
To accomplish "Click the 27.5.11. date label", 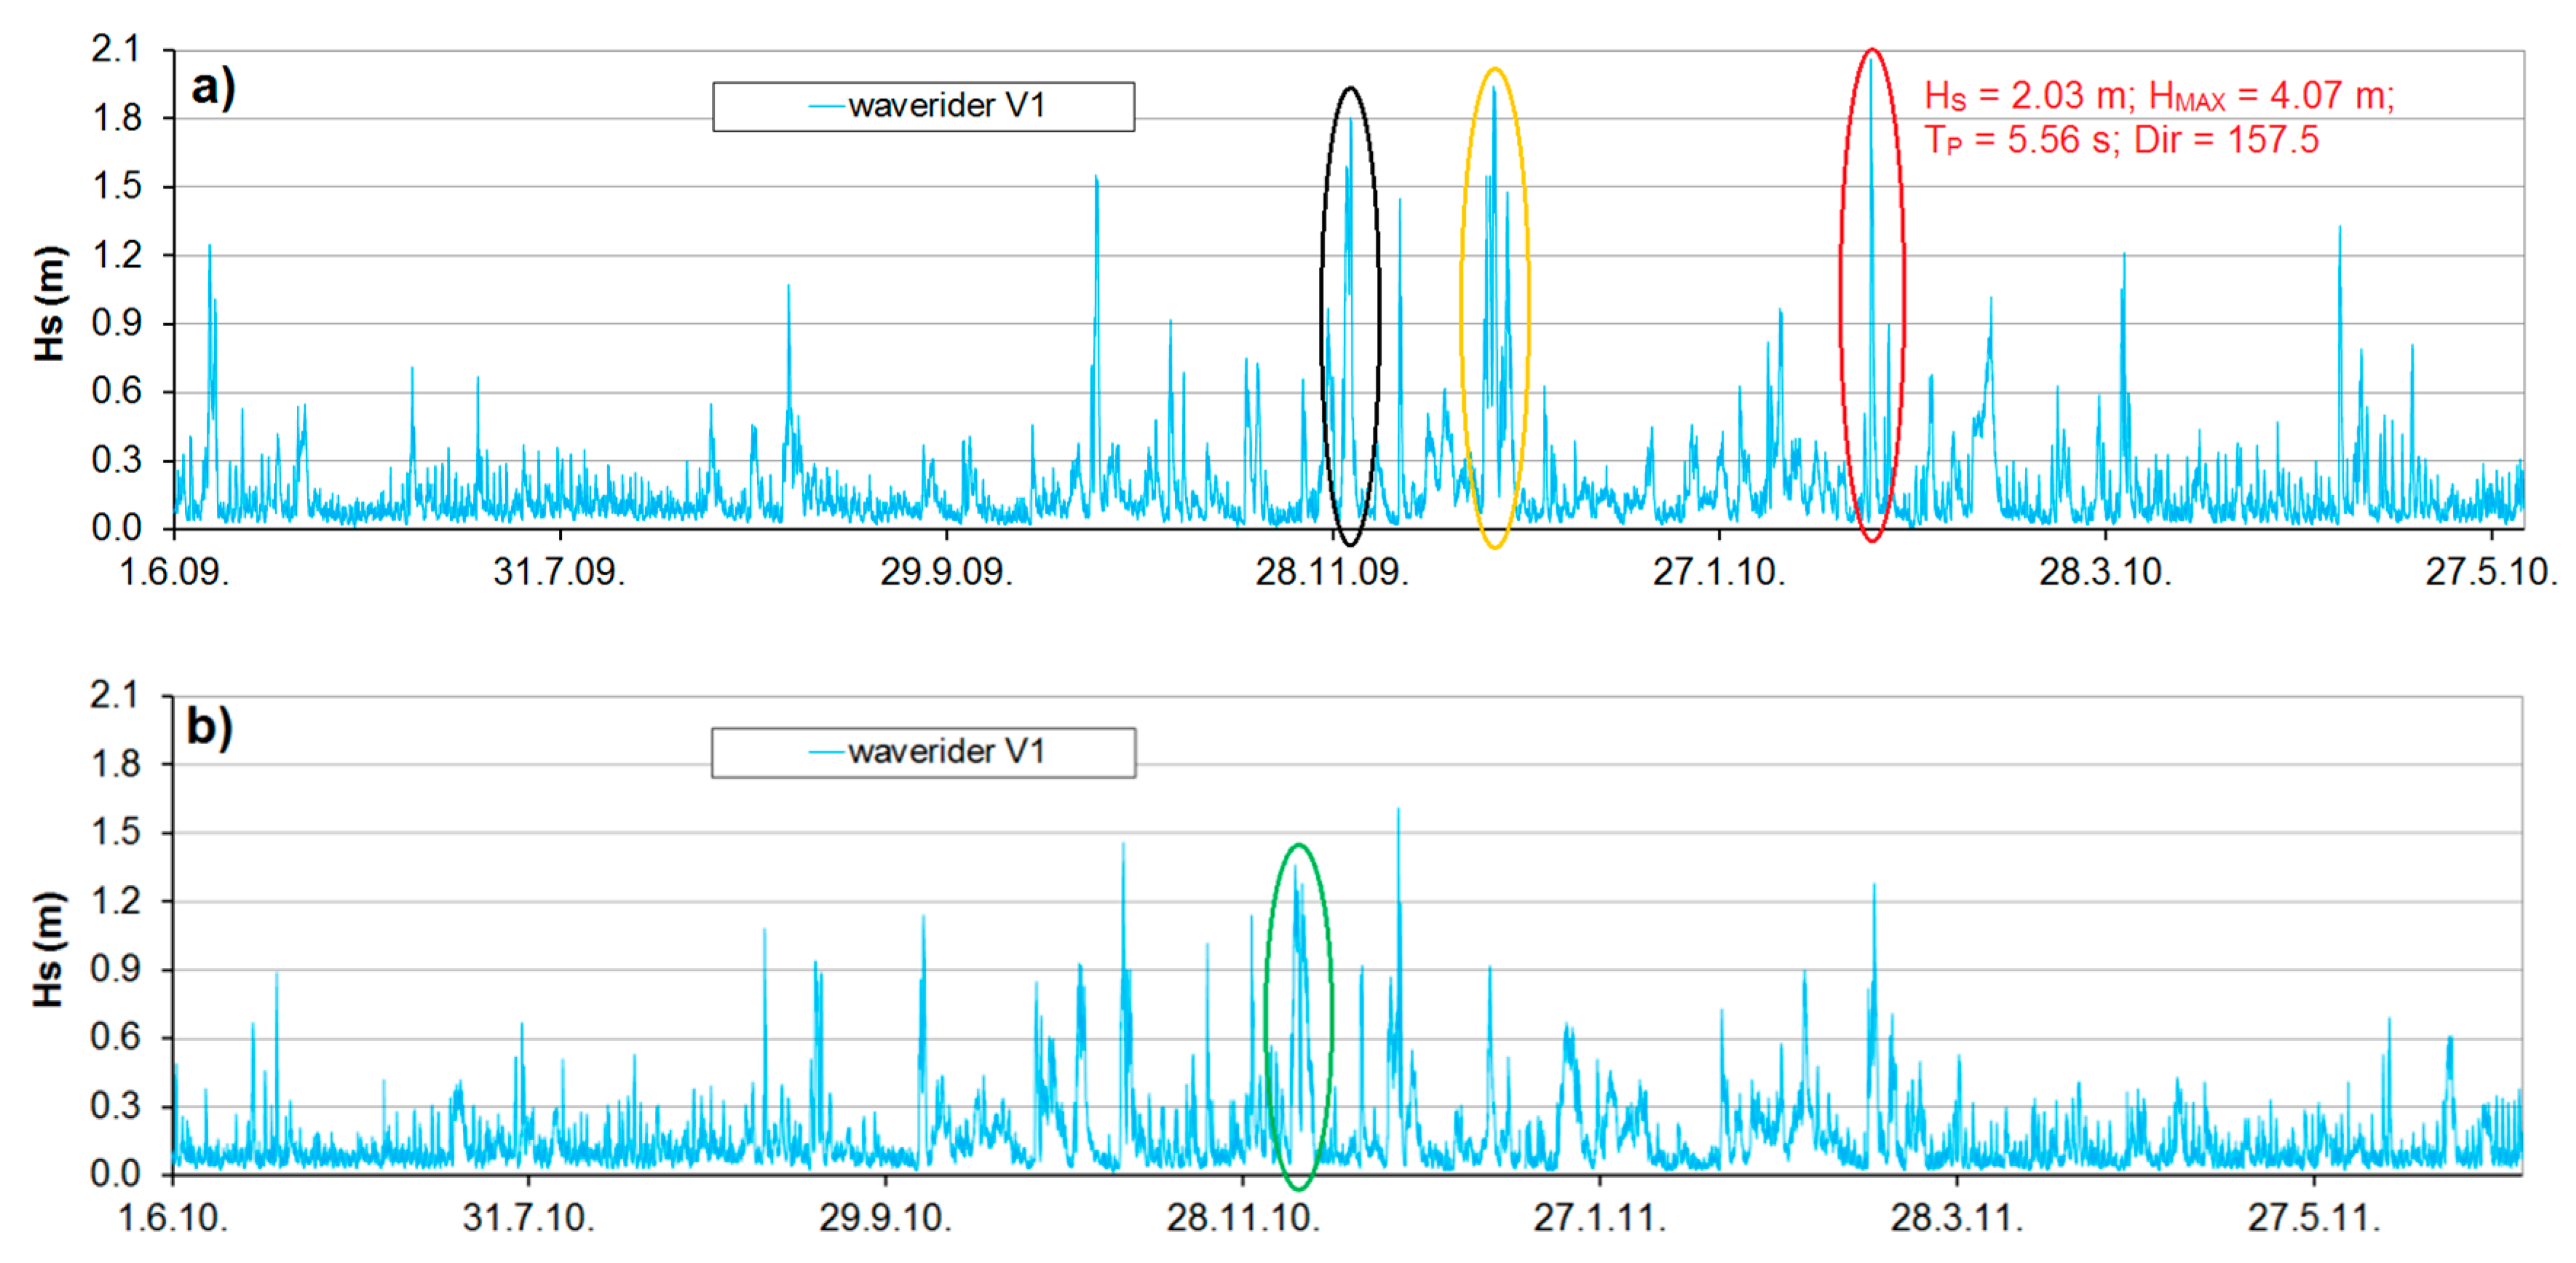I will [x=2314, y=1217].
